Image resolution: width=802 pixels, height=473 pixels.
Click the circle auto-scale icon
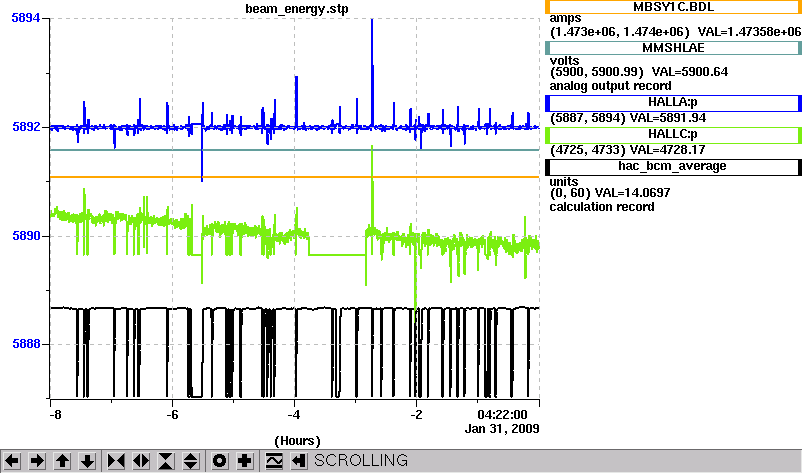[220, 461]
